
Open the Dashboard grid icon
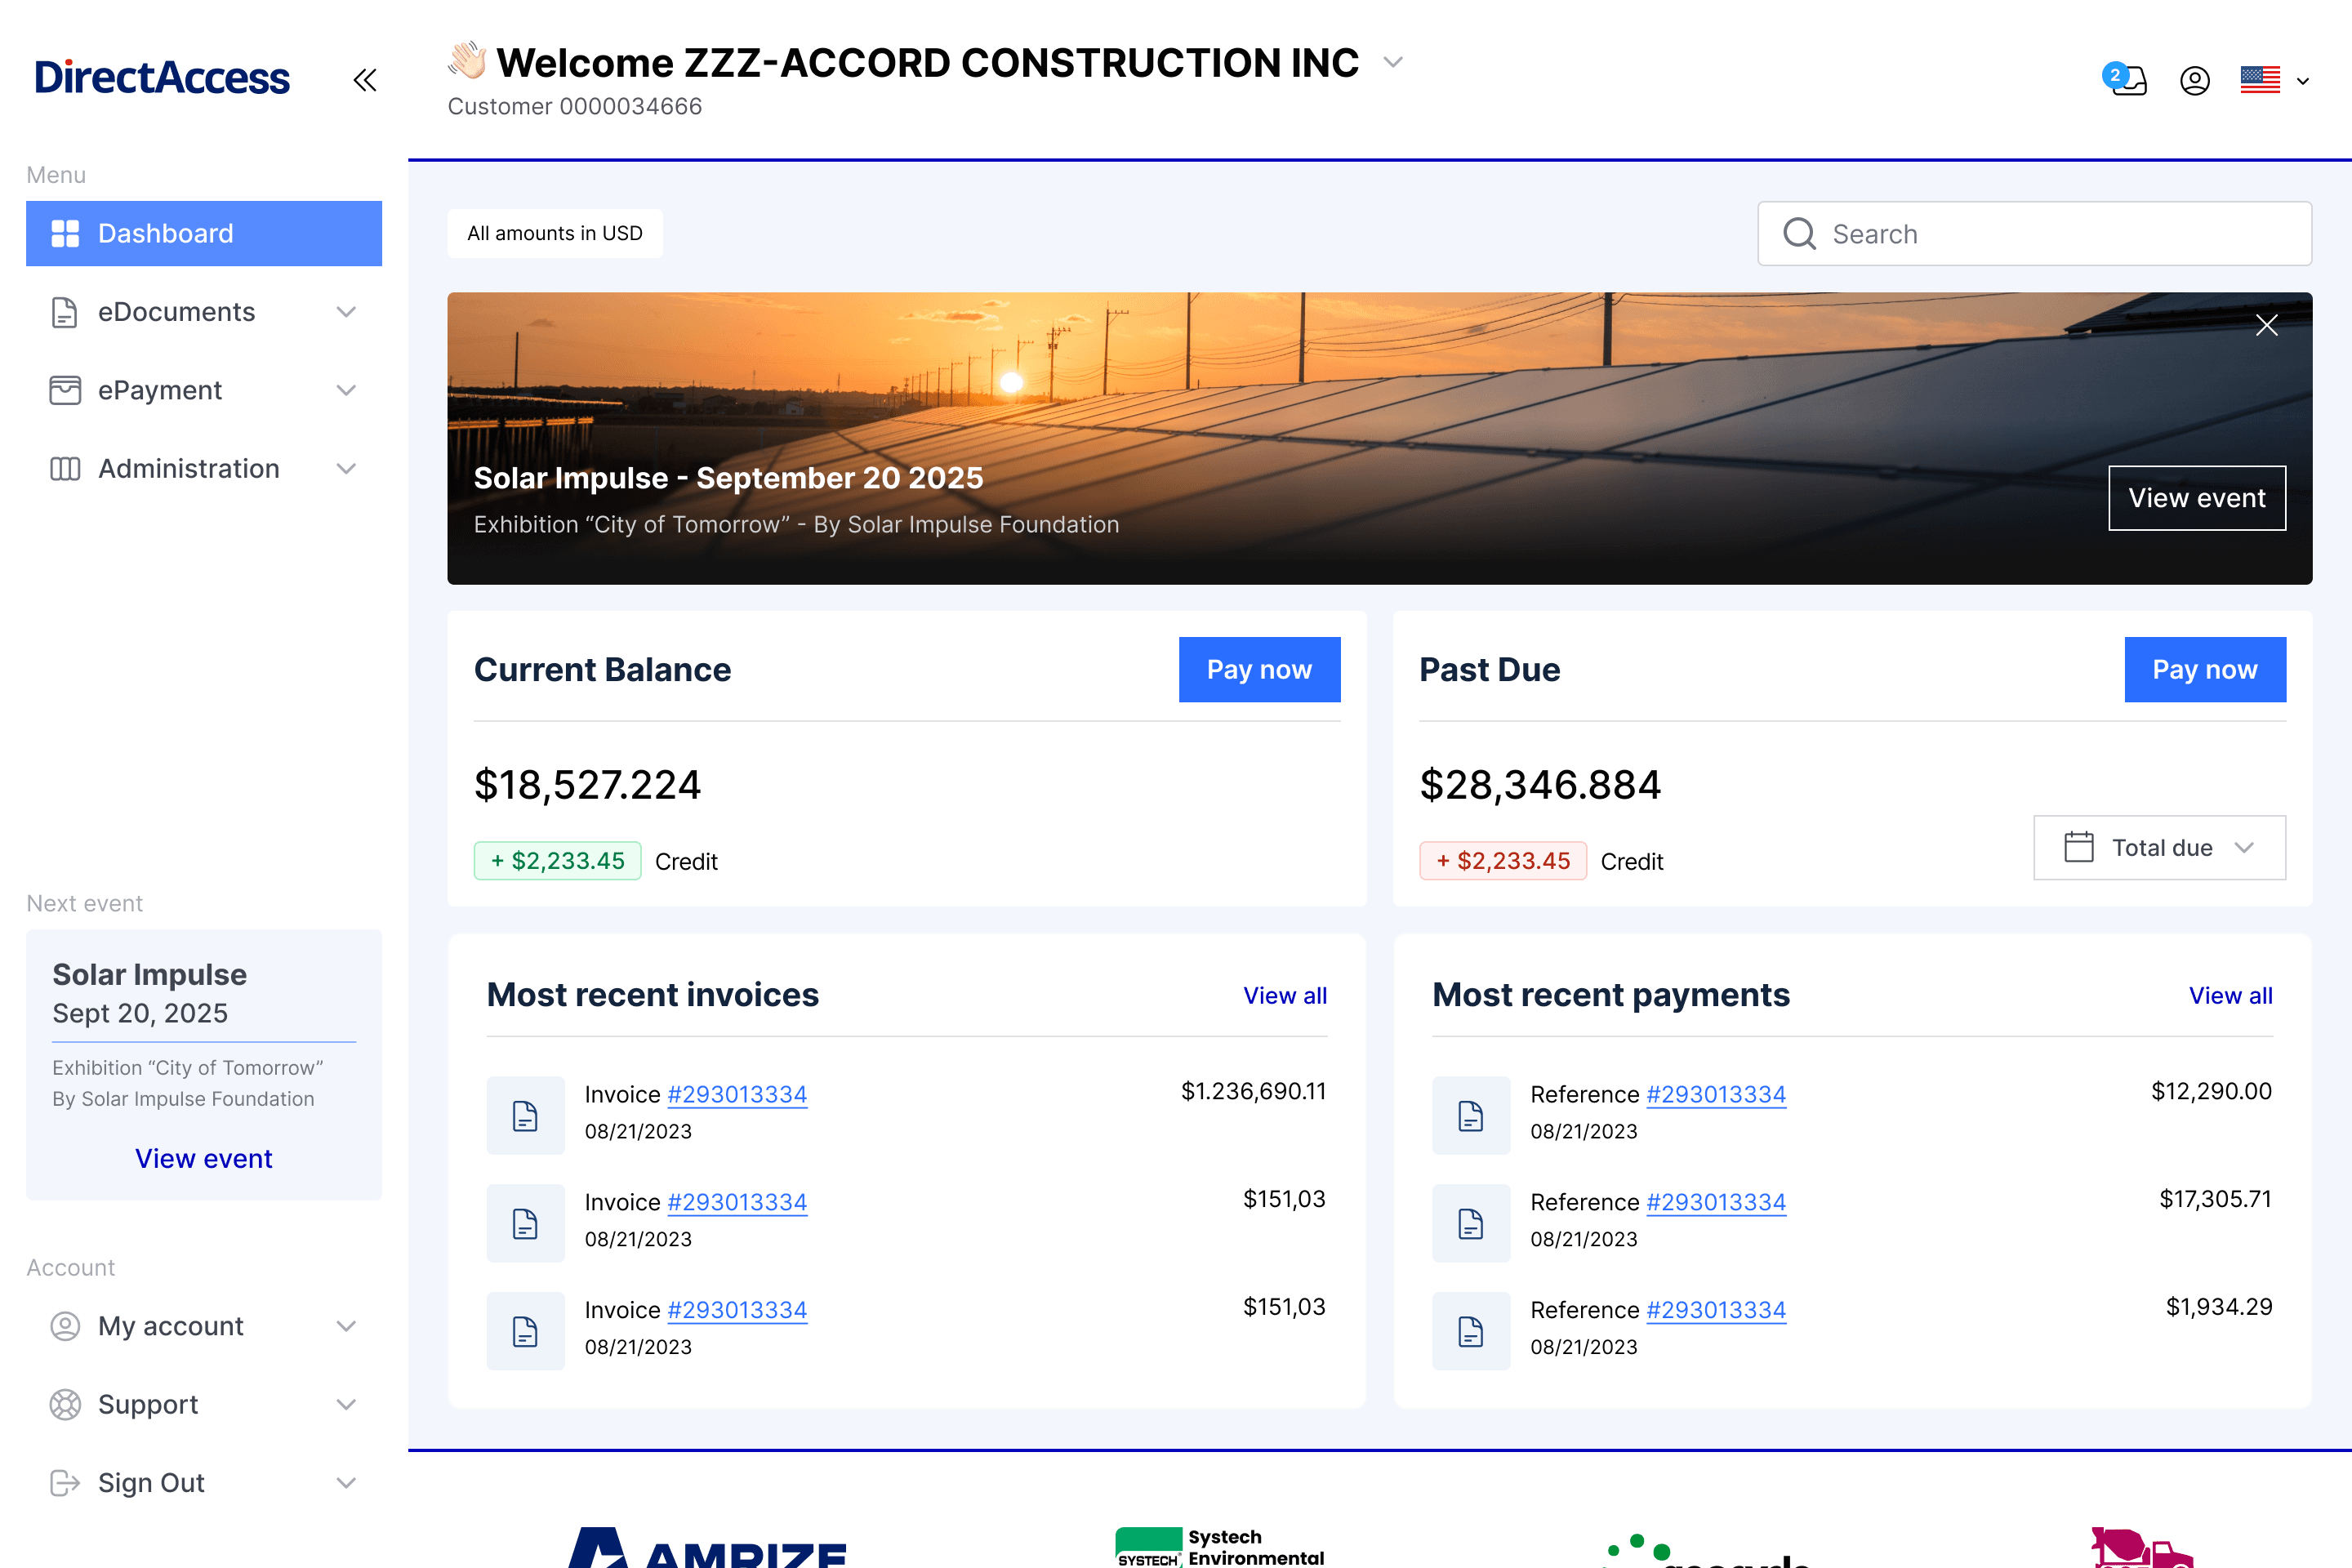coord(65,233)
